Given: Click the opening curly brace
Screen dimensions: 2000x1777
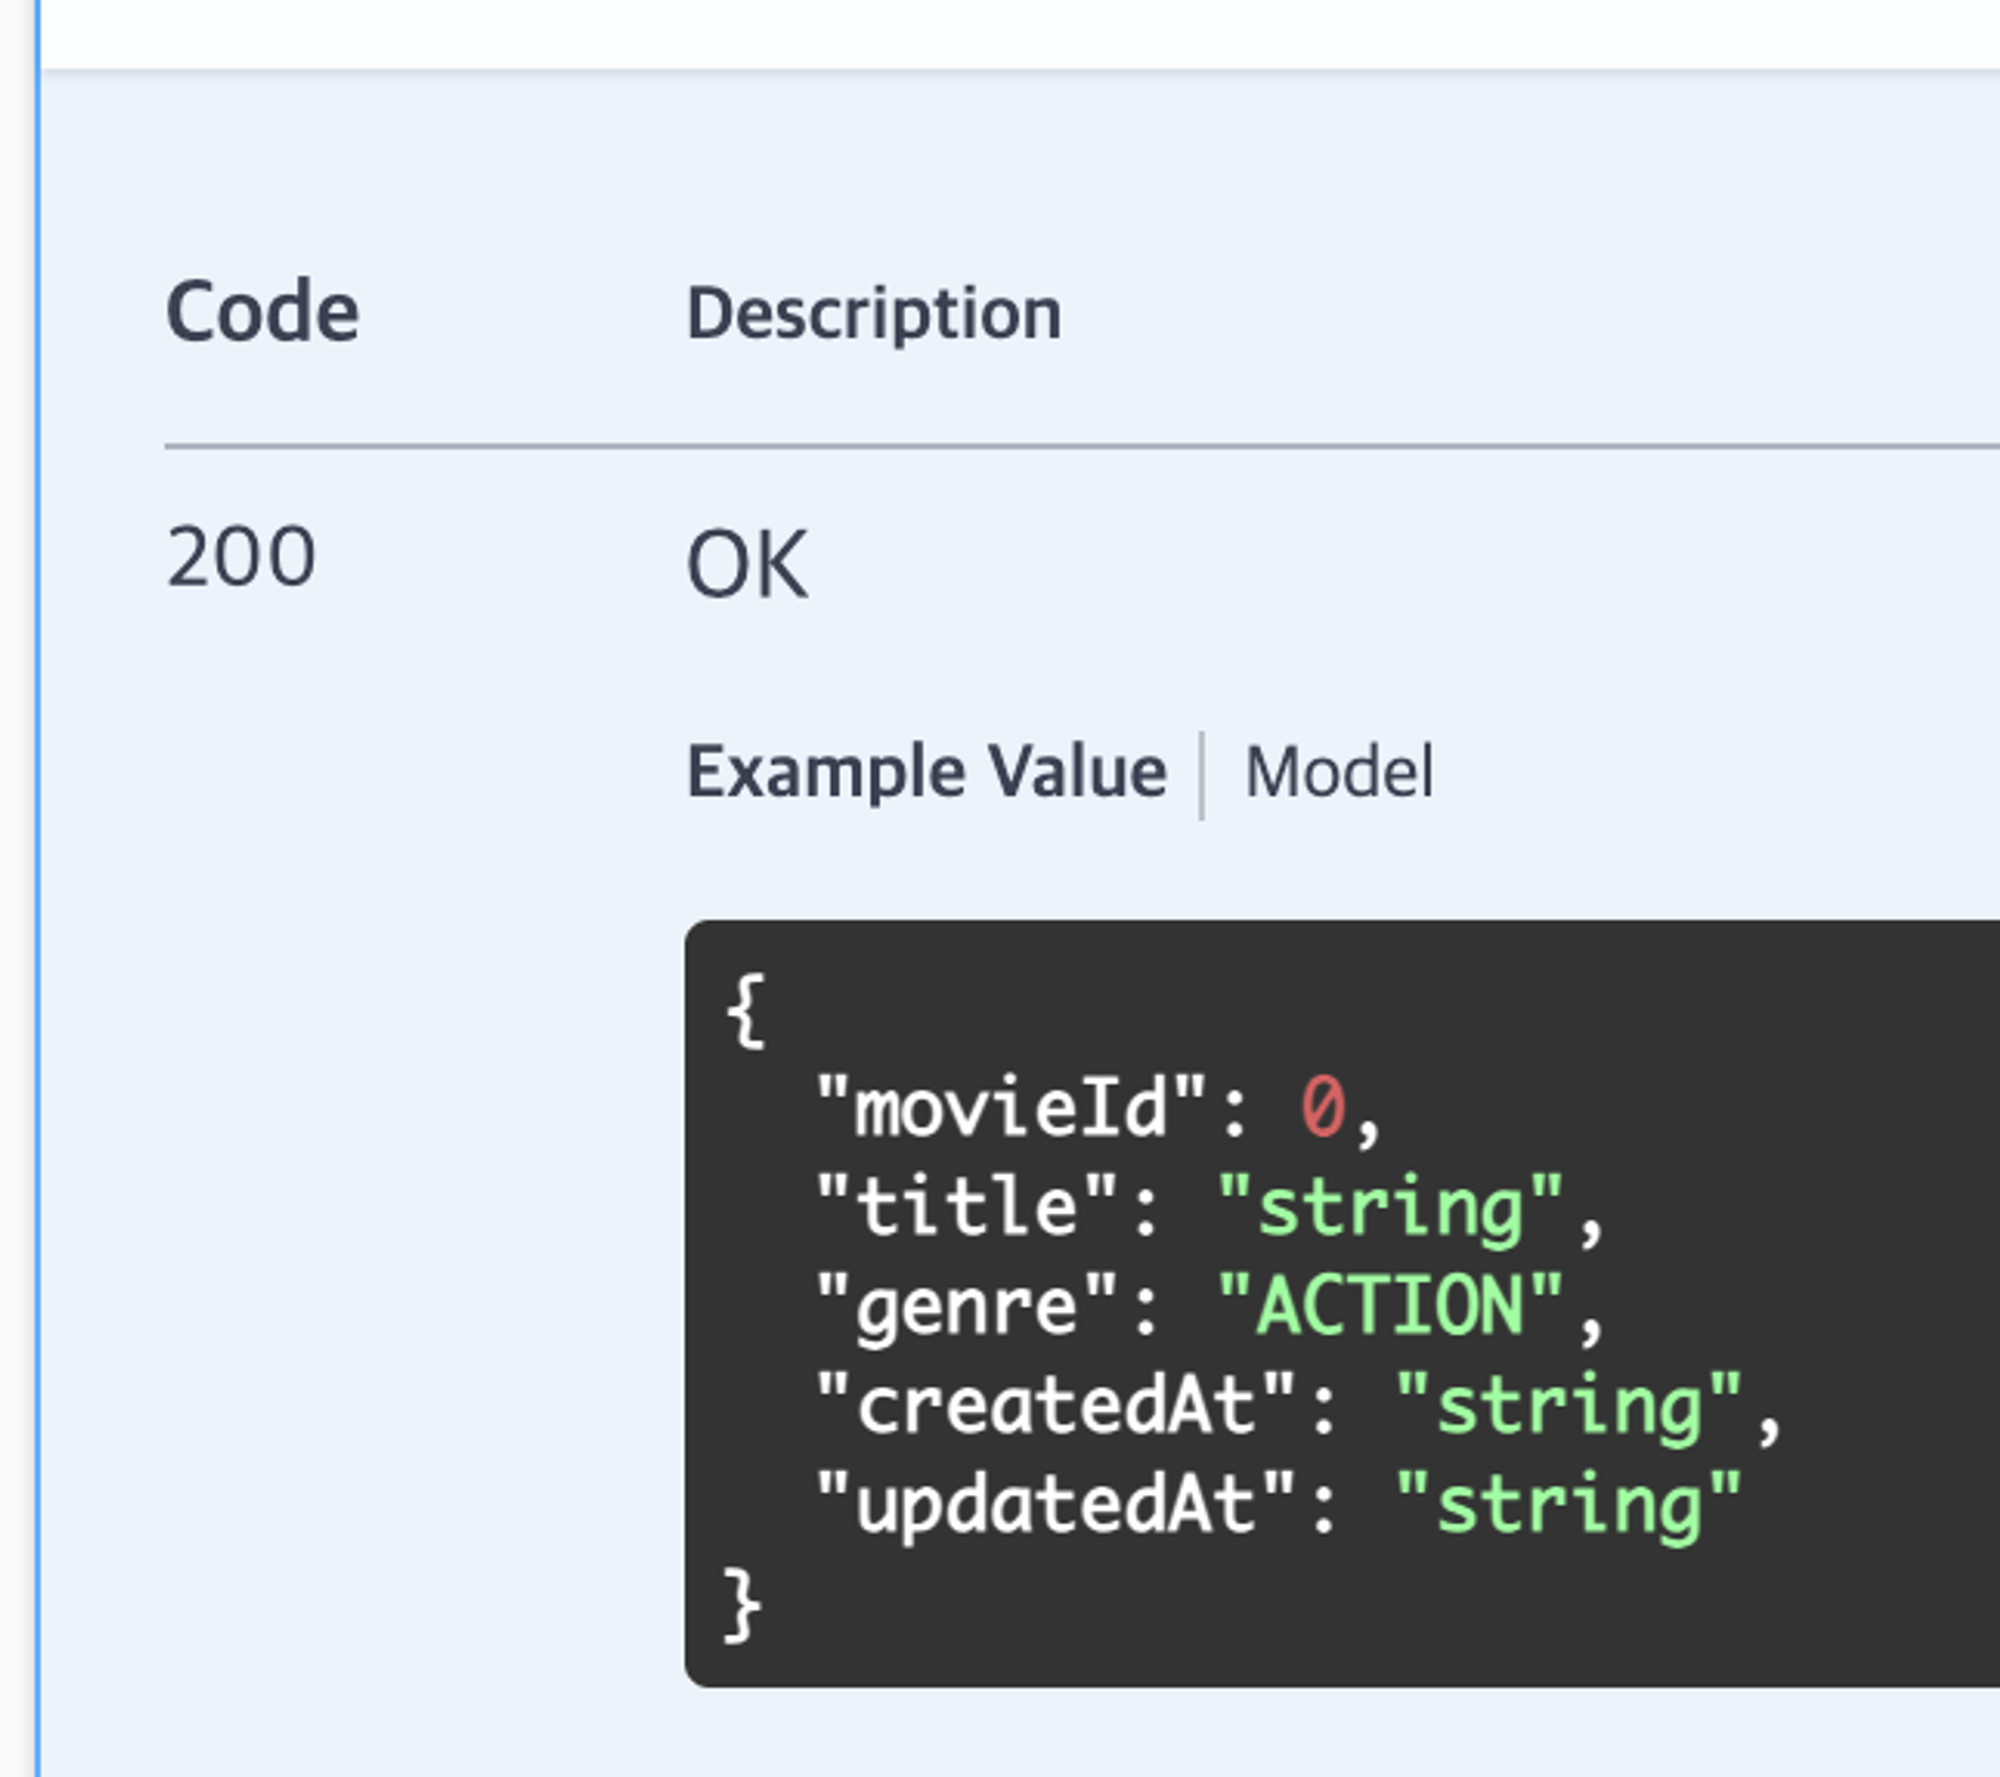Looking at the screenshot, I should click(x=746, y=1011).
